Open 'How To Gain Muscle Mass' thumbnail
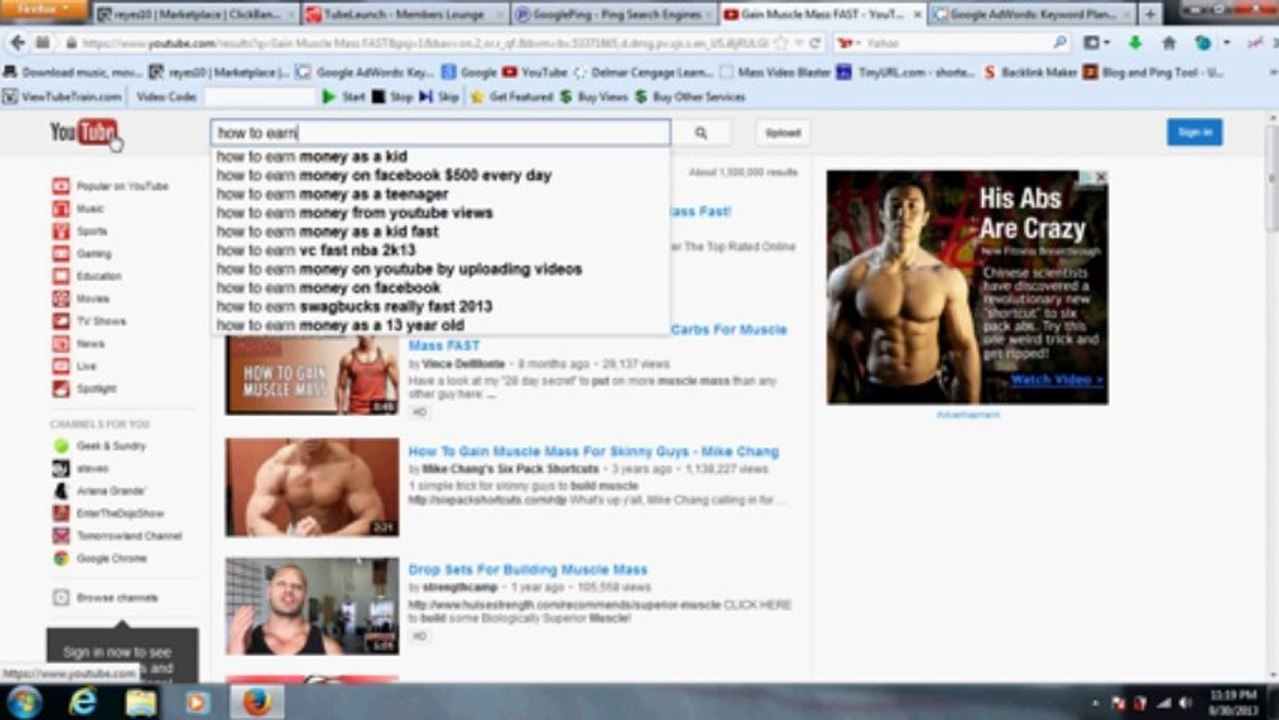The image size is (1279, 720). 312,374
